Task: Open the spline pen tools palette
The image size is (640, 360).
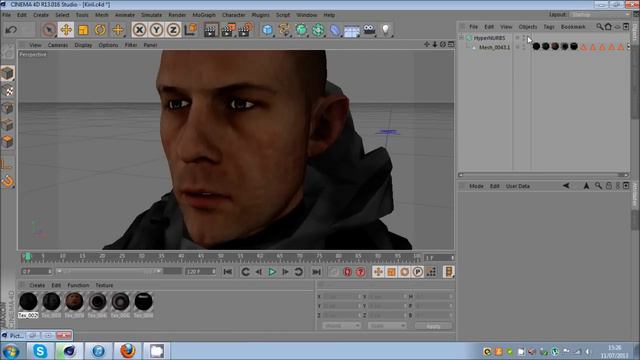Action: coord(284,30)
